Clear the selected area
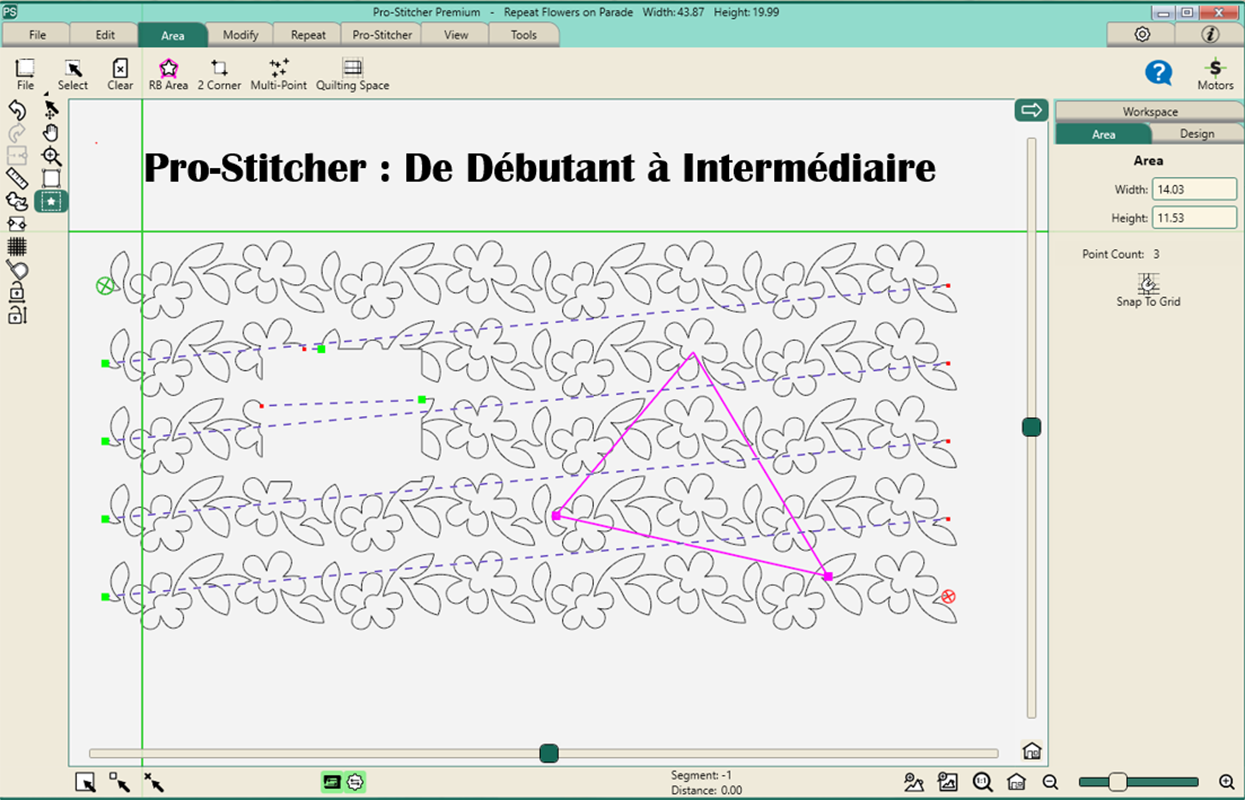This screenshot has width=1245, height=800. (x=120, y=74)
